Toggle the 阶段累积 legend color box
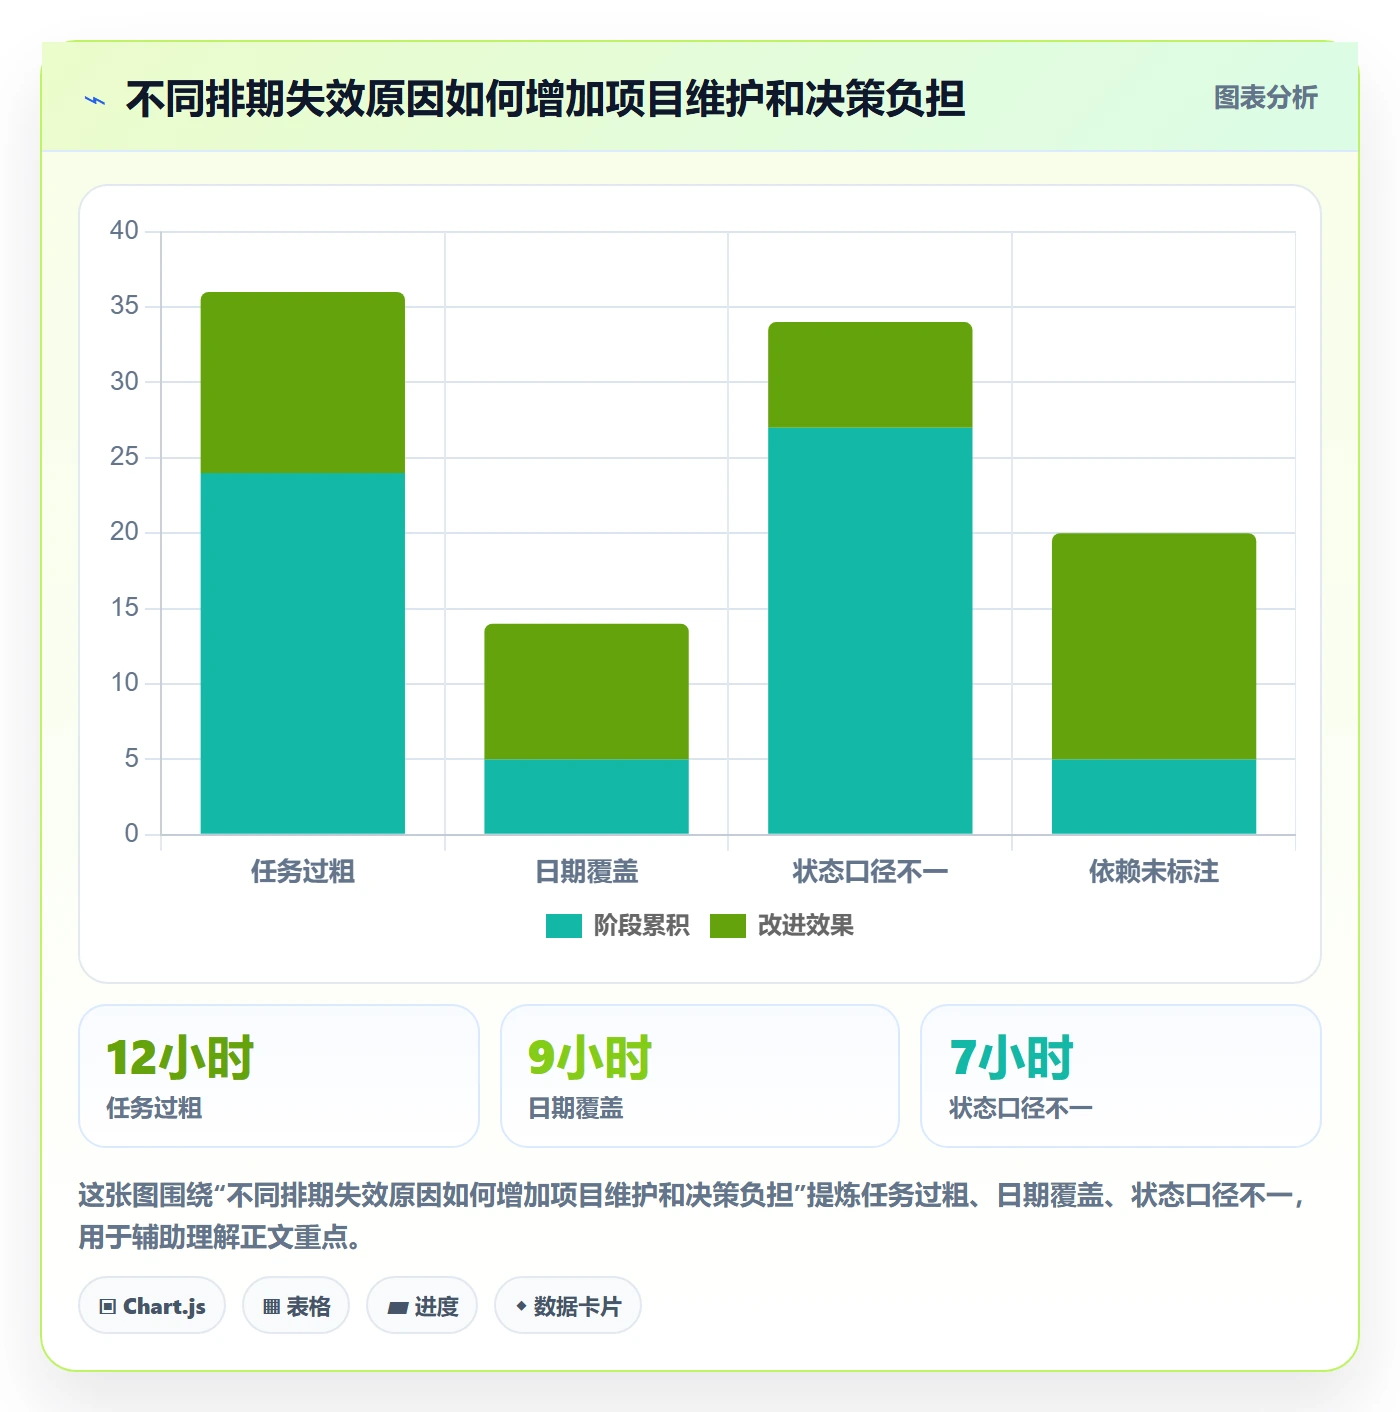 pos(564,926)
